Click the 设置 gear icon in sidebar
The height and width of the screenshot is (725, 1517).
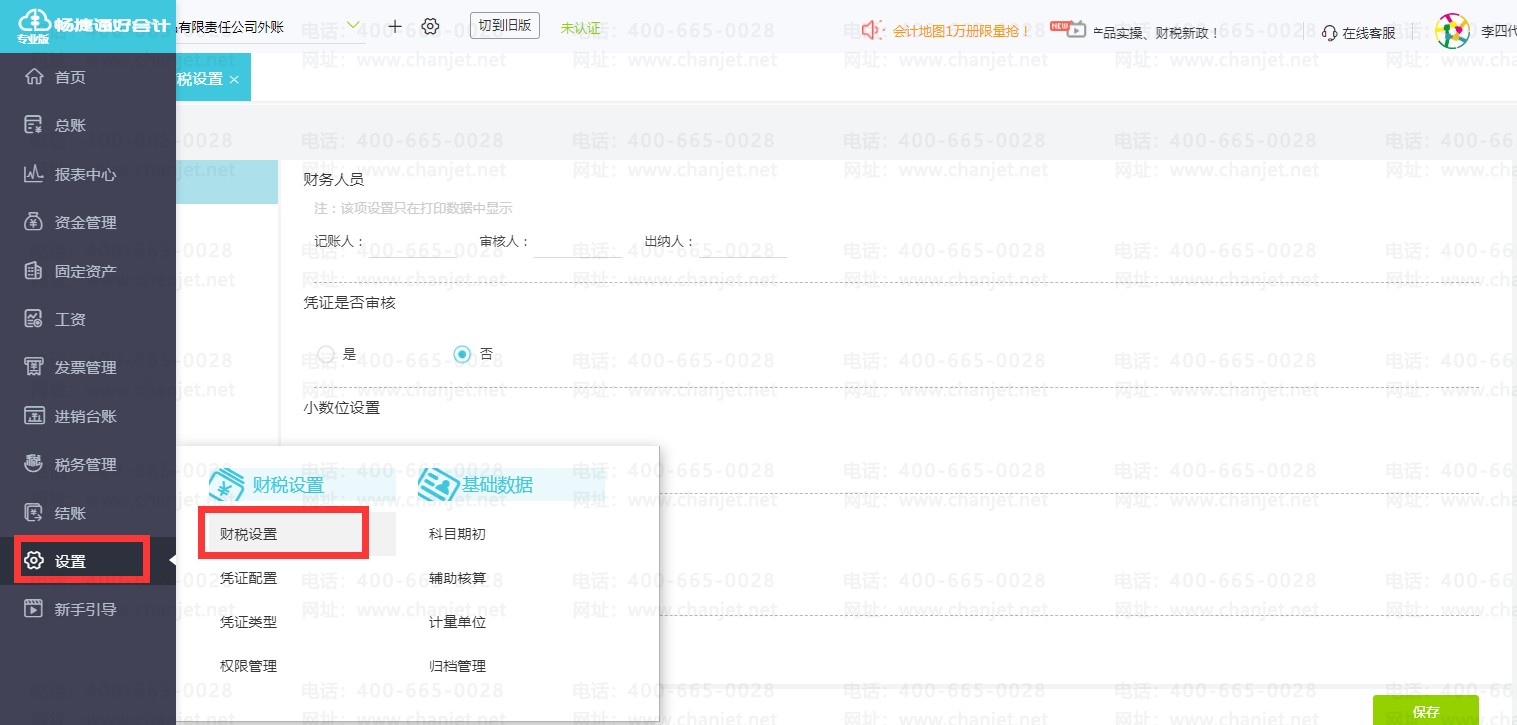click(x=34, y=561)
